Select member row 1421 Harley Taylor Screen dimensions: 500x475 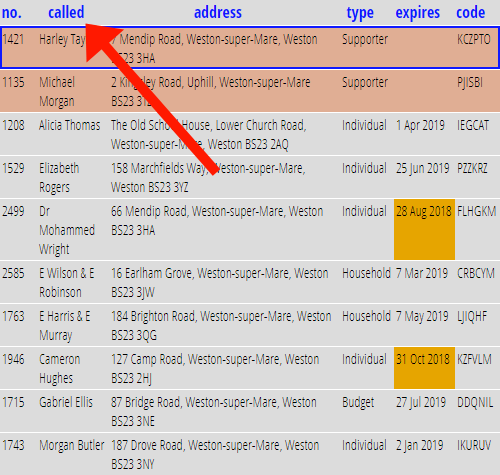(x=250, y=48)
